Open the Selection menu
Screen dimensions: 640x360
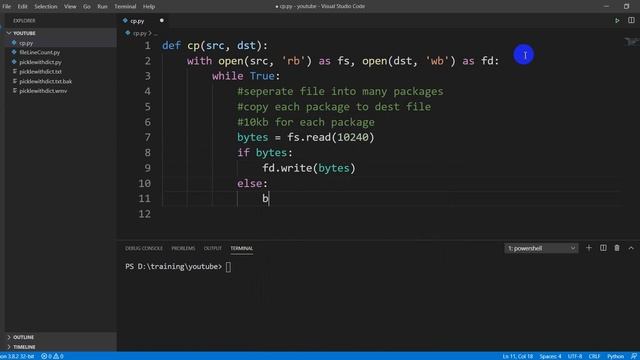(46, 7)
